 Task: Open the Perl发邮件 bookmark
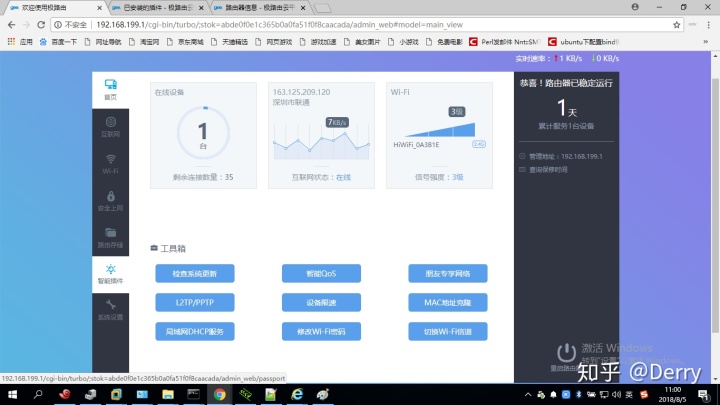click(505, 42)
